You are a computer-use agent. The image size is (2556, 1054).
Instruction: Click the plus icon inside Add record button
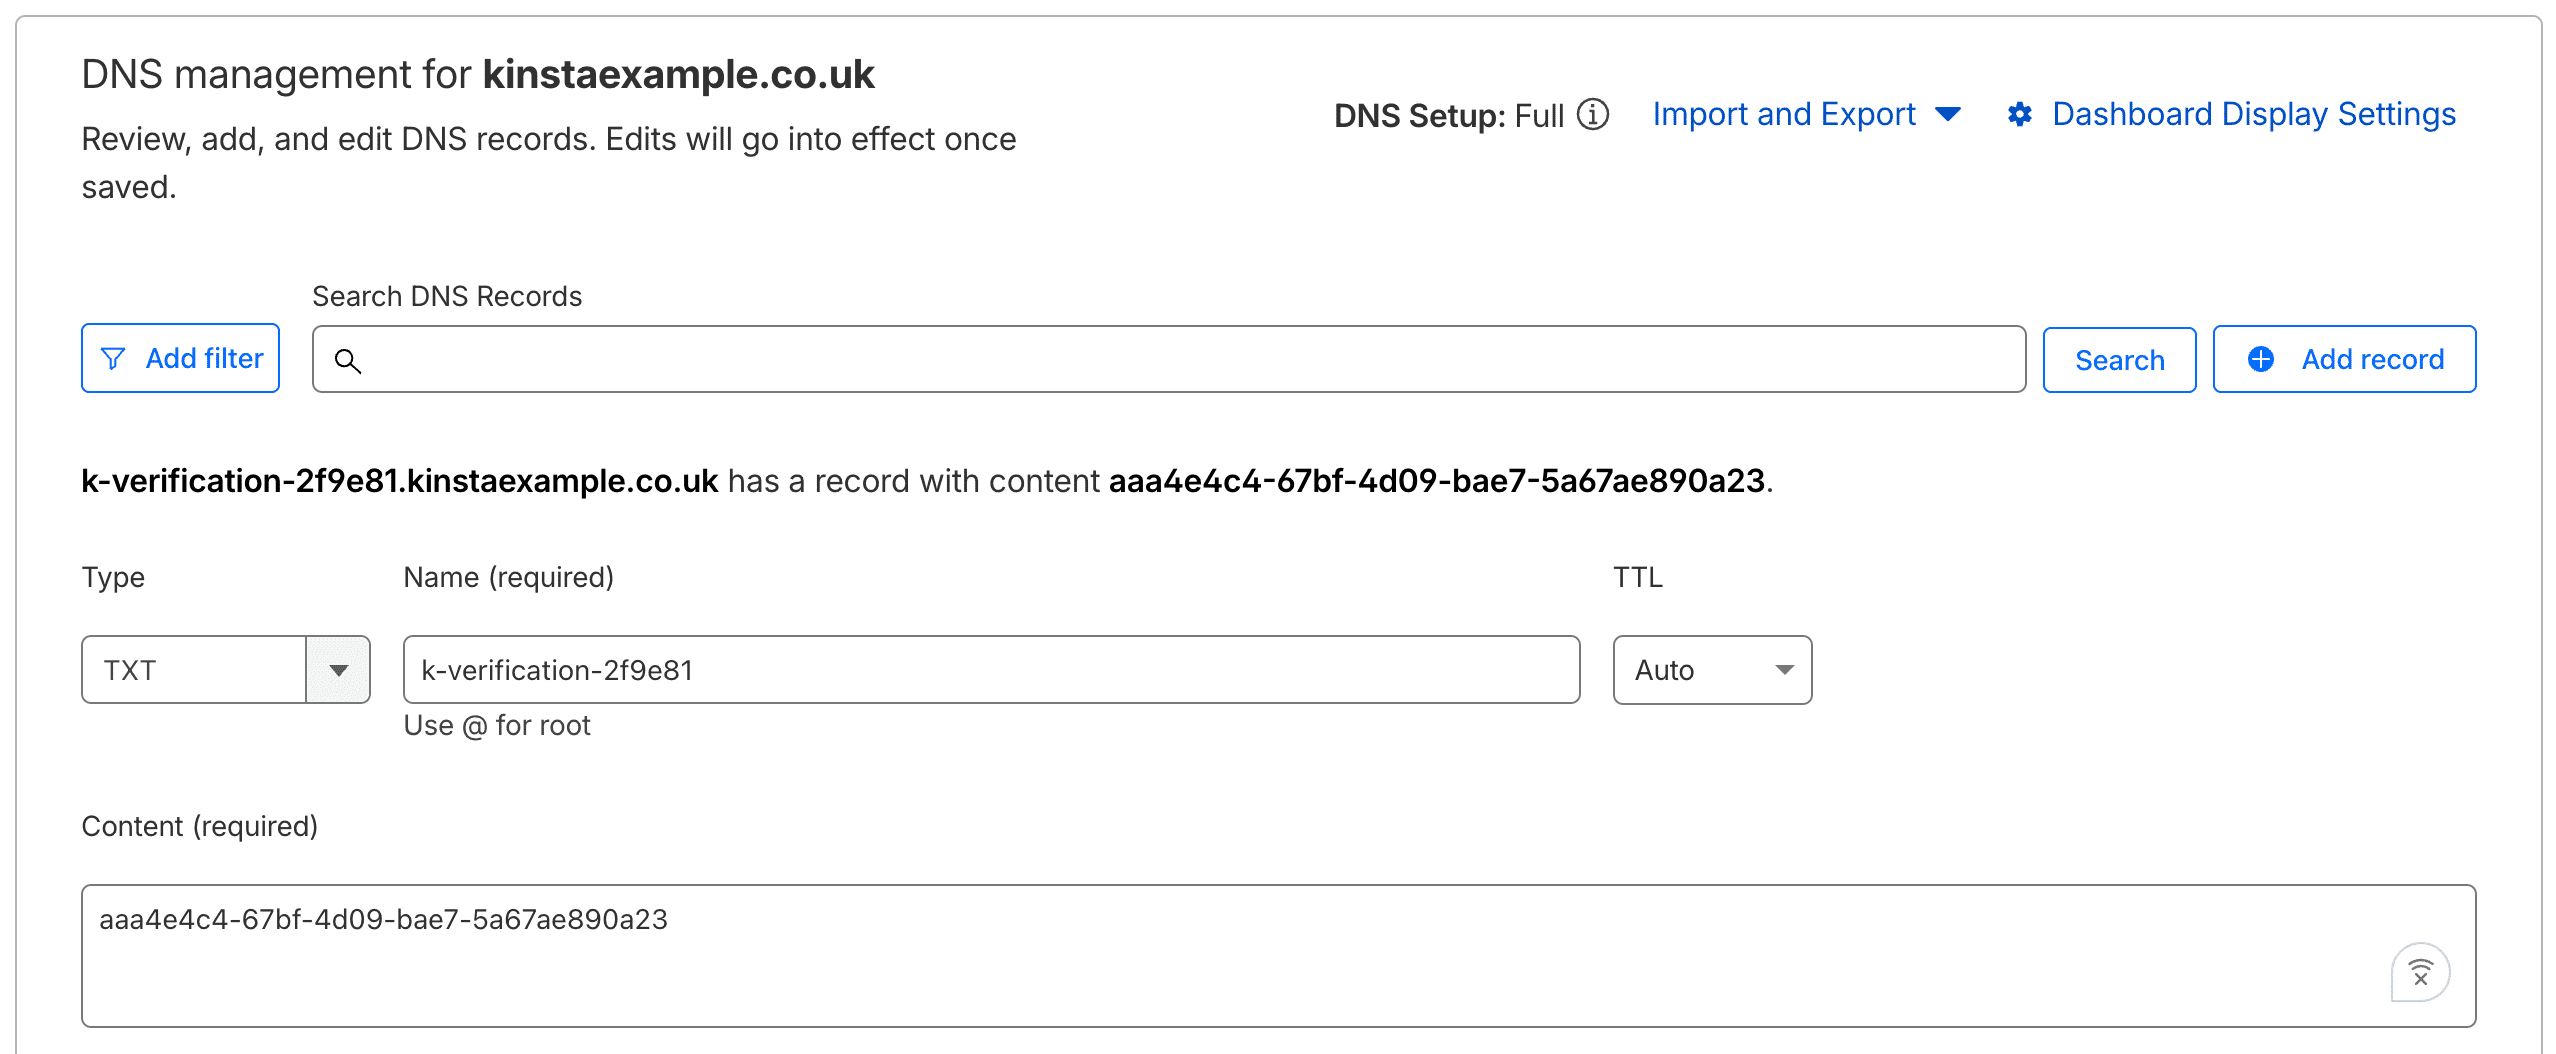[2261, 359]
